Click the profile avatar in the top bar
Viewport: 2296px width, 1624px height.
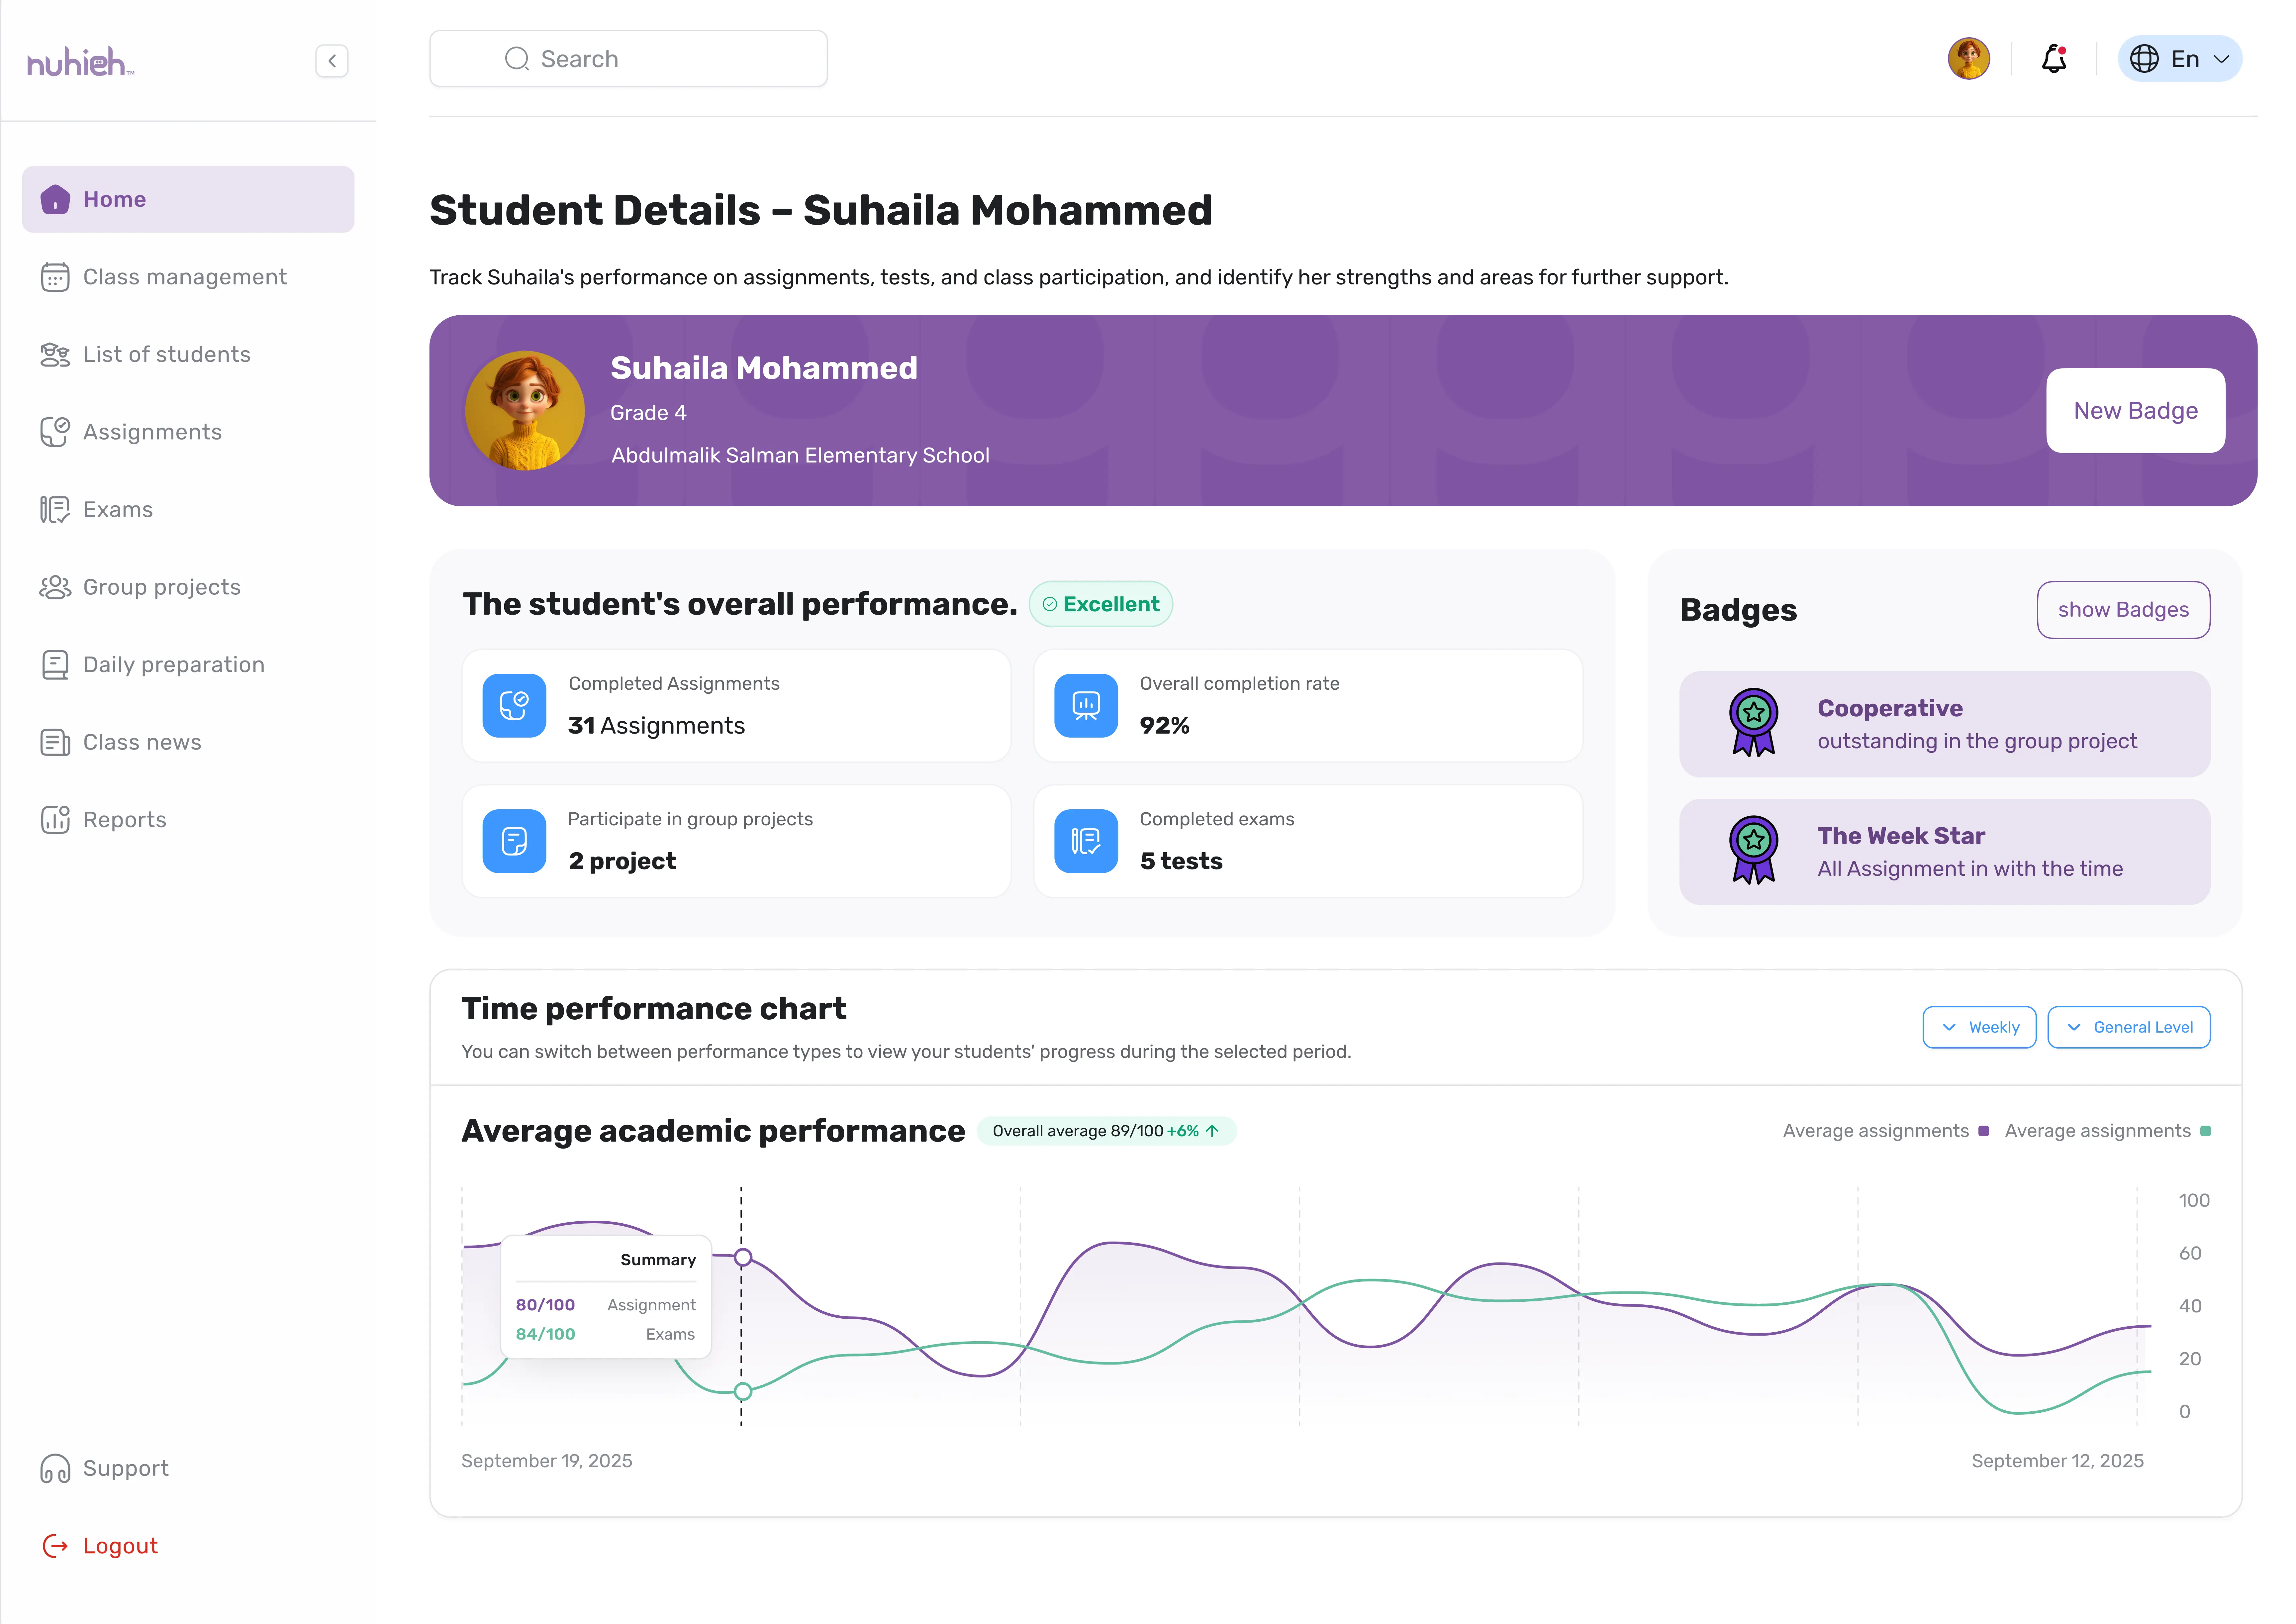(x=1968, y=59)
